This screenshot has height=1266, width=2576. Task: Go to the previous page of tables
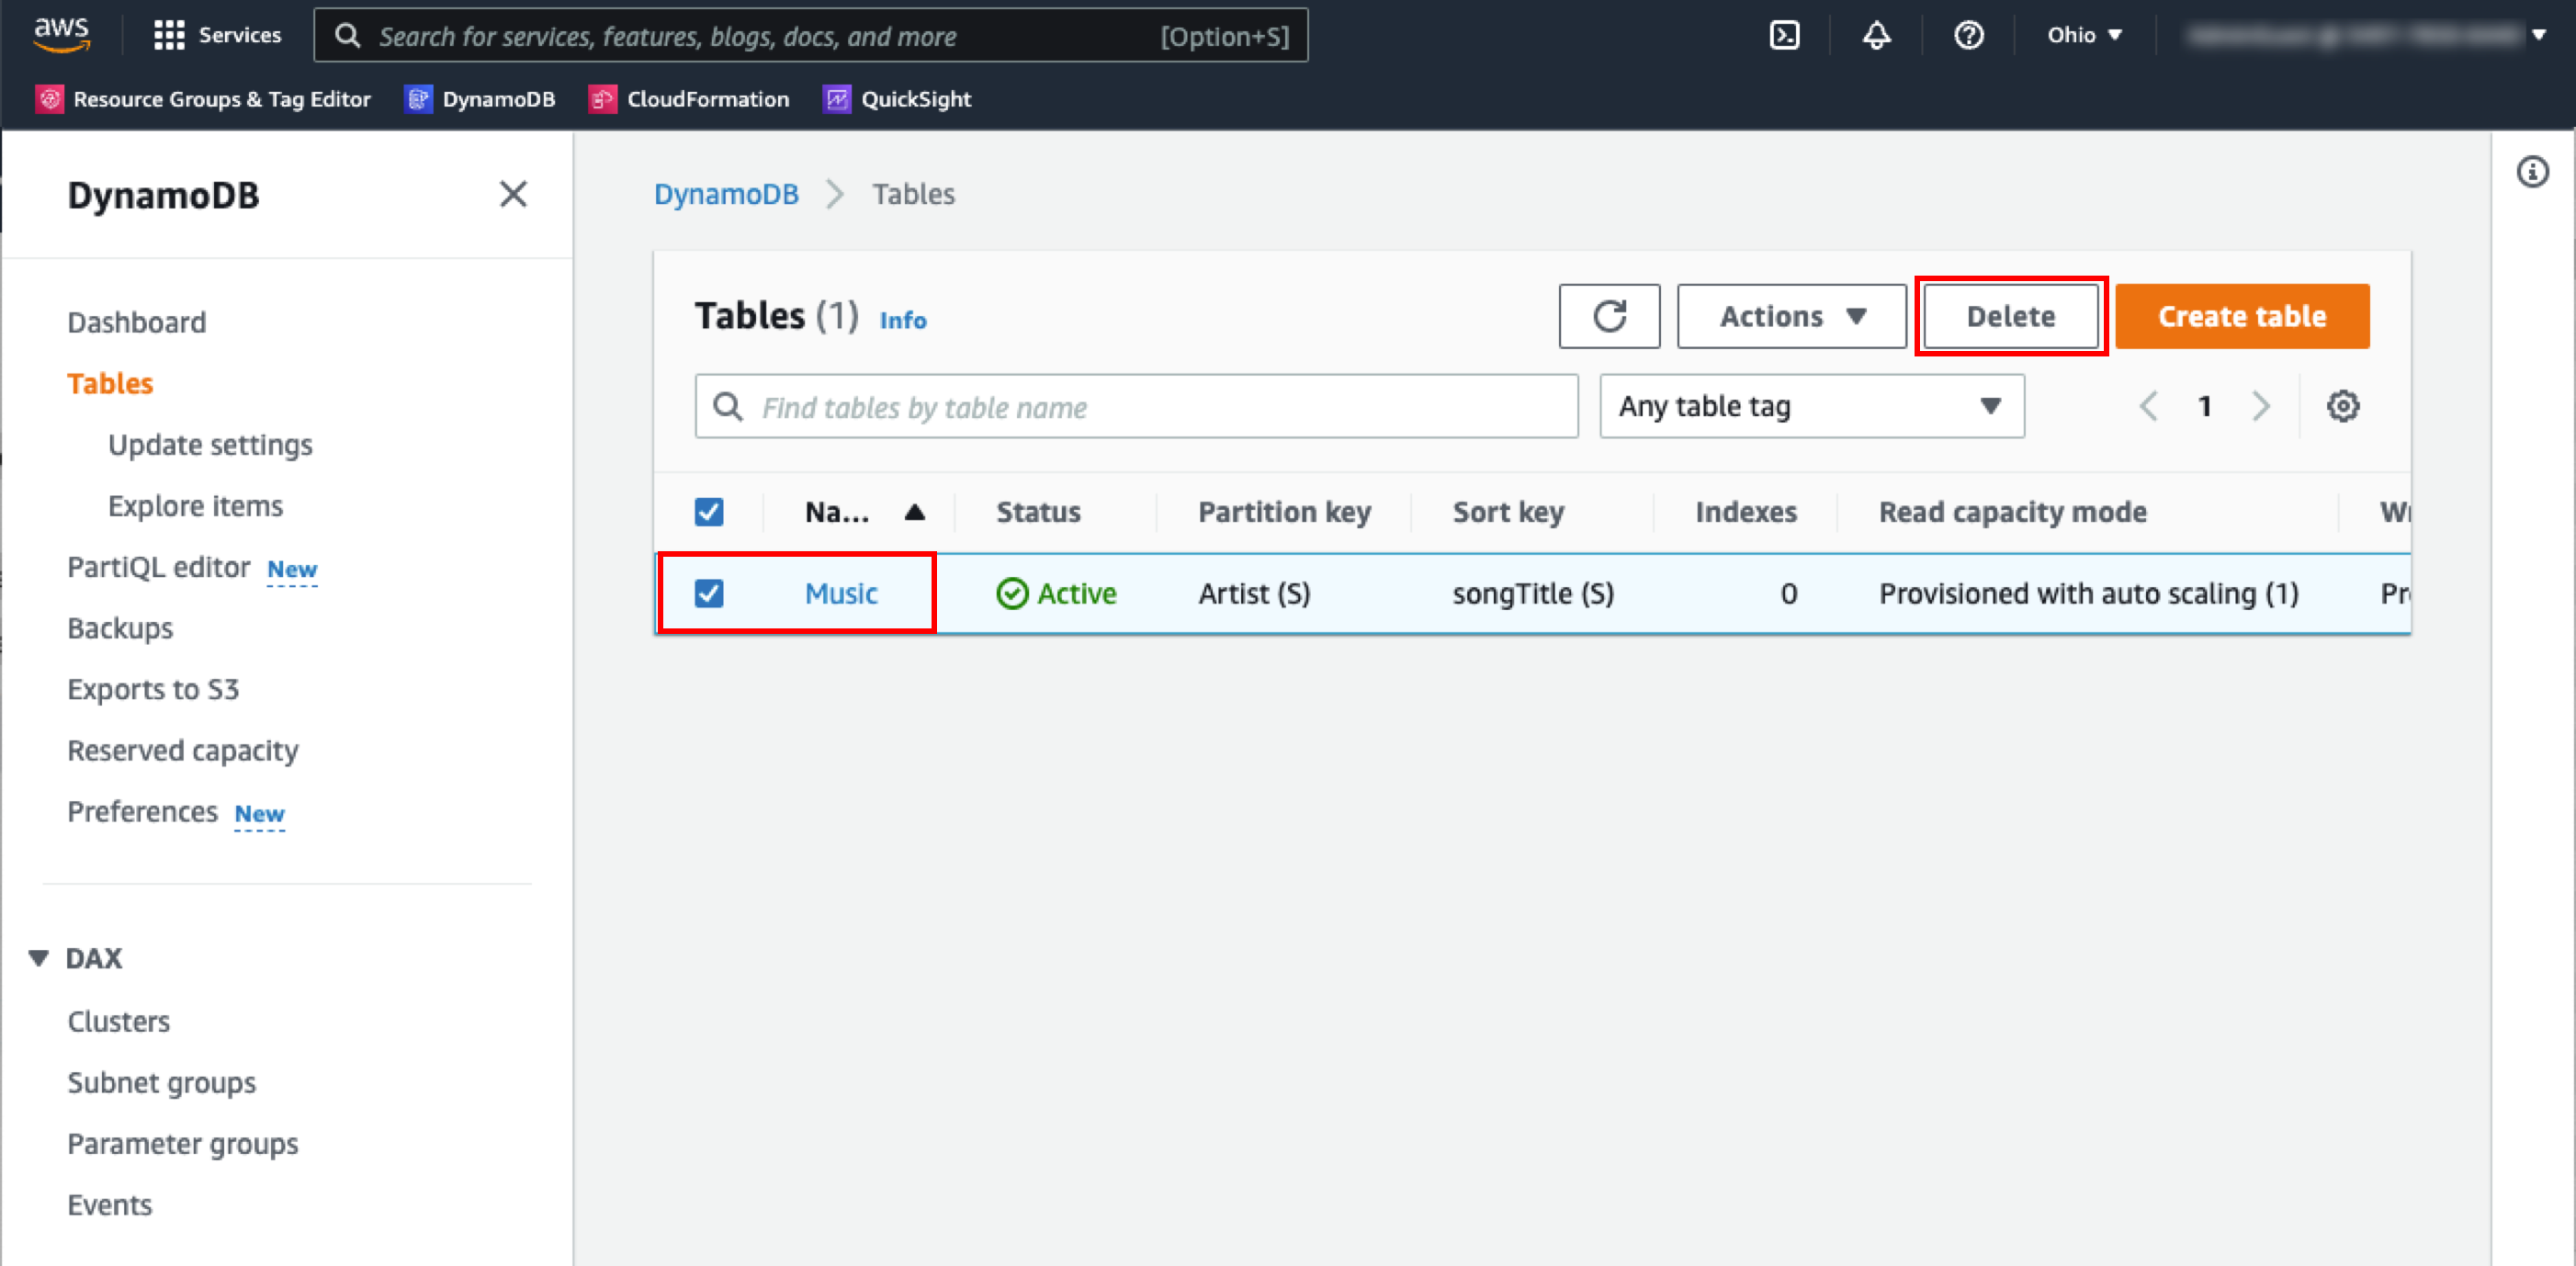tap(2148, 406)
